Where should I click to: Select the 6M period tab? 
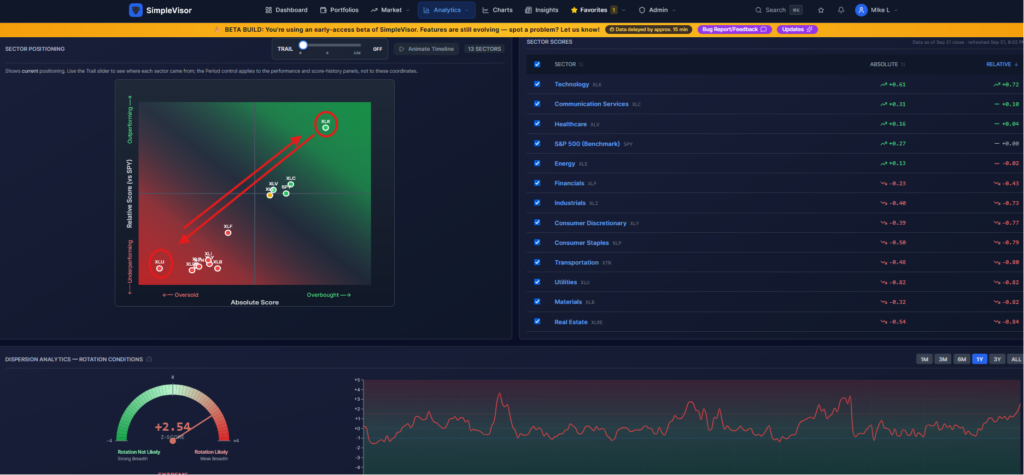pyautogui.click(x=961, y=359)
